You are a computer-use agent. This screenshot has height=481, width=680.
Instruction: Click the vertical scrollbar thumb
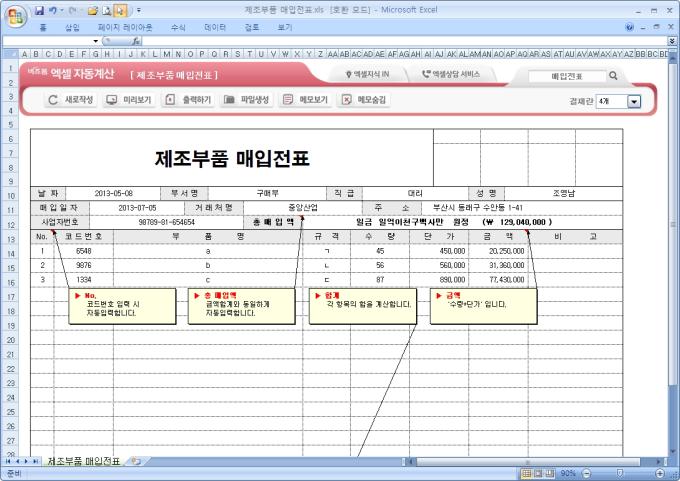pyautogui.click(x=673, y=224)
